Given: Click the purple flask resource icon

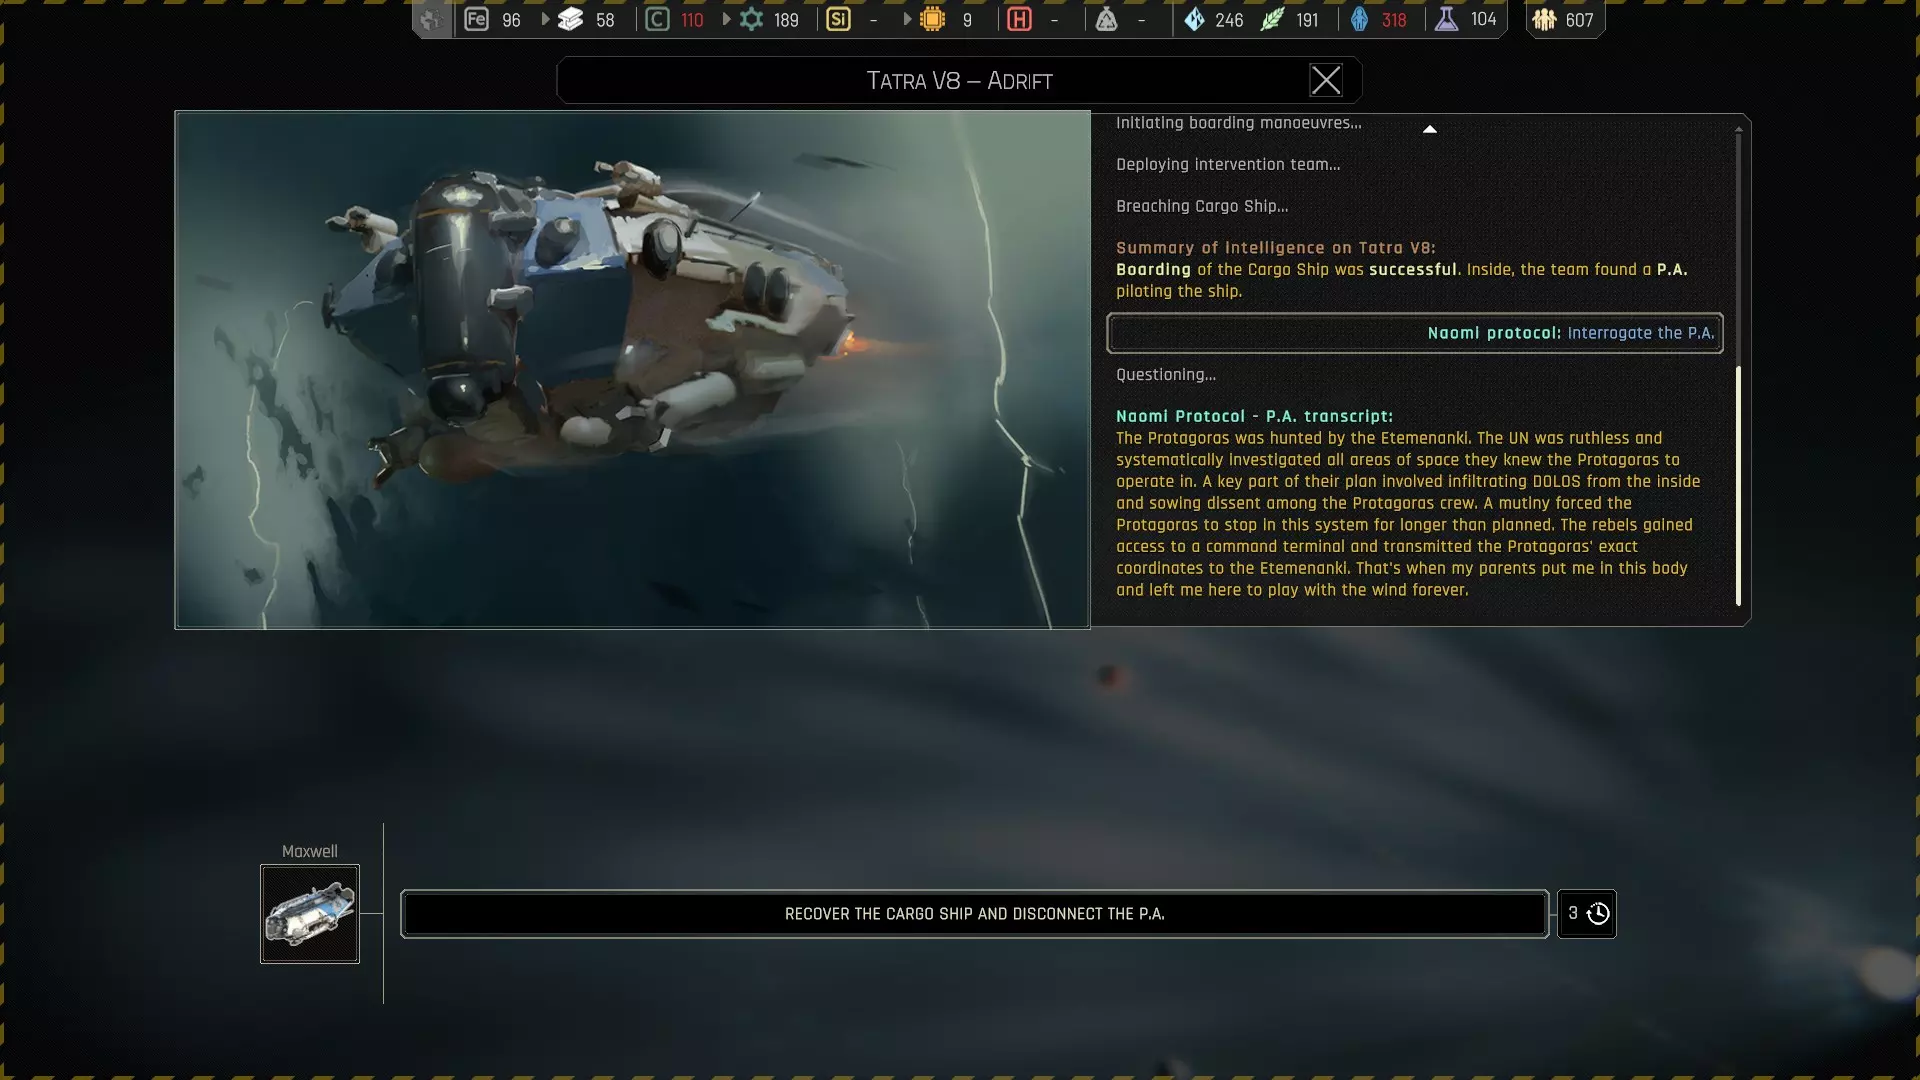Looking at the screenshot, I should point(1446,19).
